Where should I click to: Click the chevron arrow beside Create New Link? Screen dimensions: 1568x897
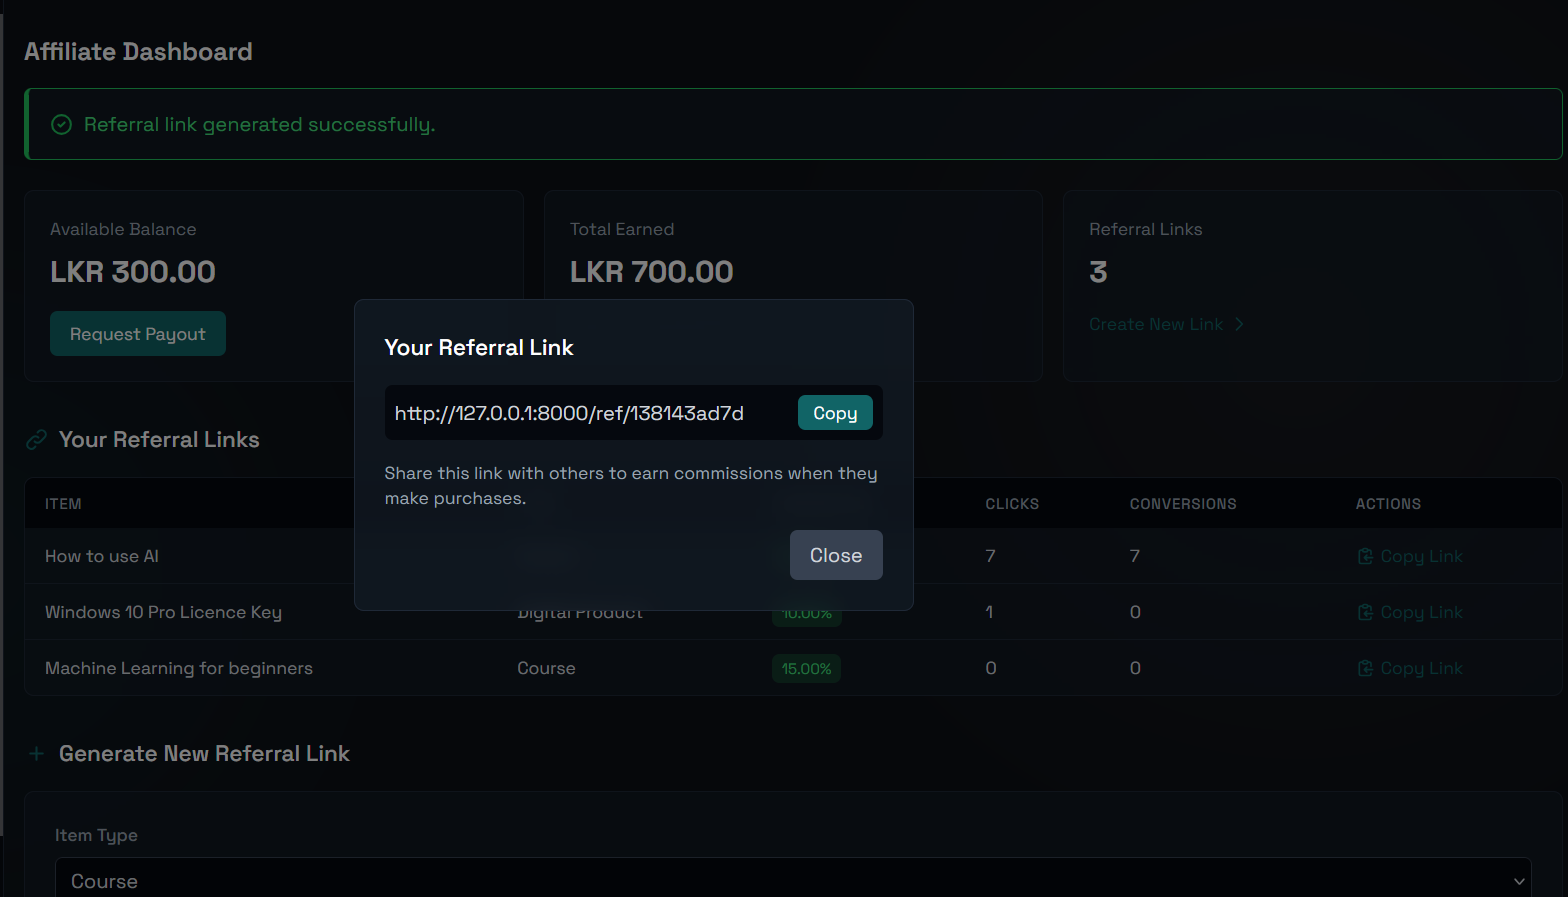(x=1239, y=324)
